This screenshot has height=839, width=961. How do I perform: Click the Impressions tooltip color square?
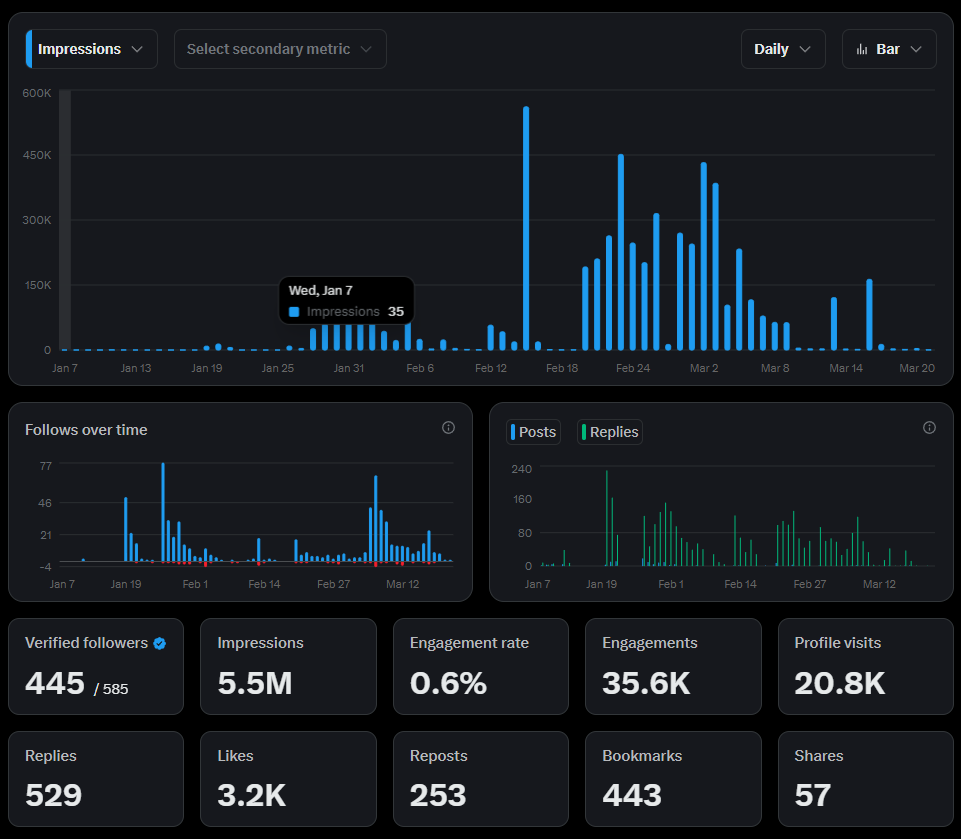tap(294, 312)
